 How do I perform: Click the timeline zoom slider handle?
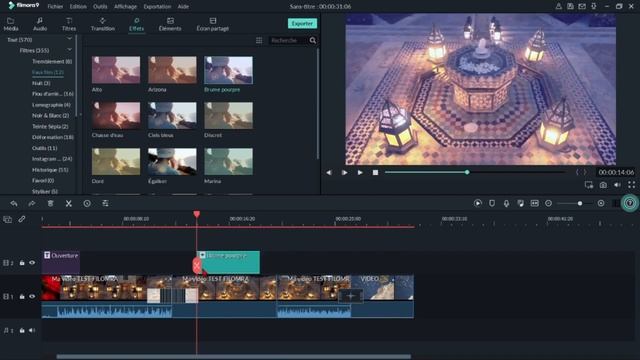pos(580,203)
